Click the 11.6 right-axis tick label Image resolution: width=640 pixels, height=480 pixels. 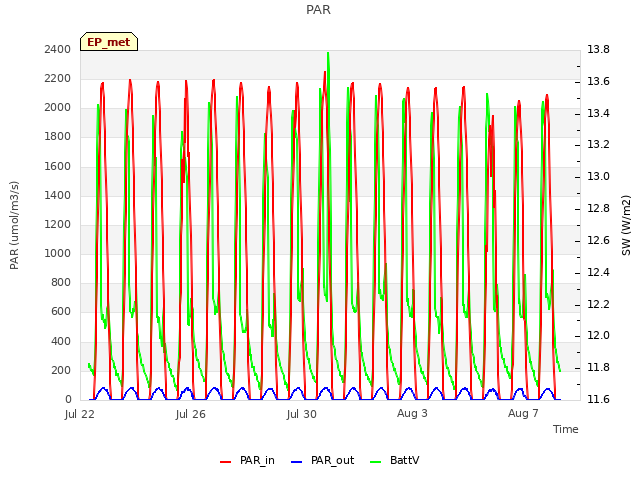pos(598,399)
